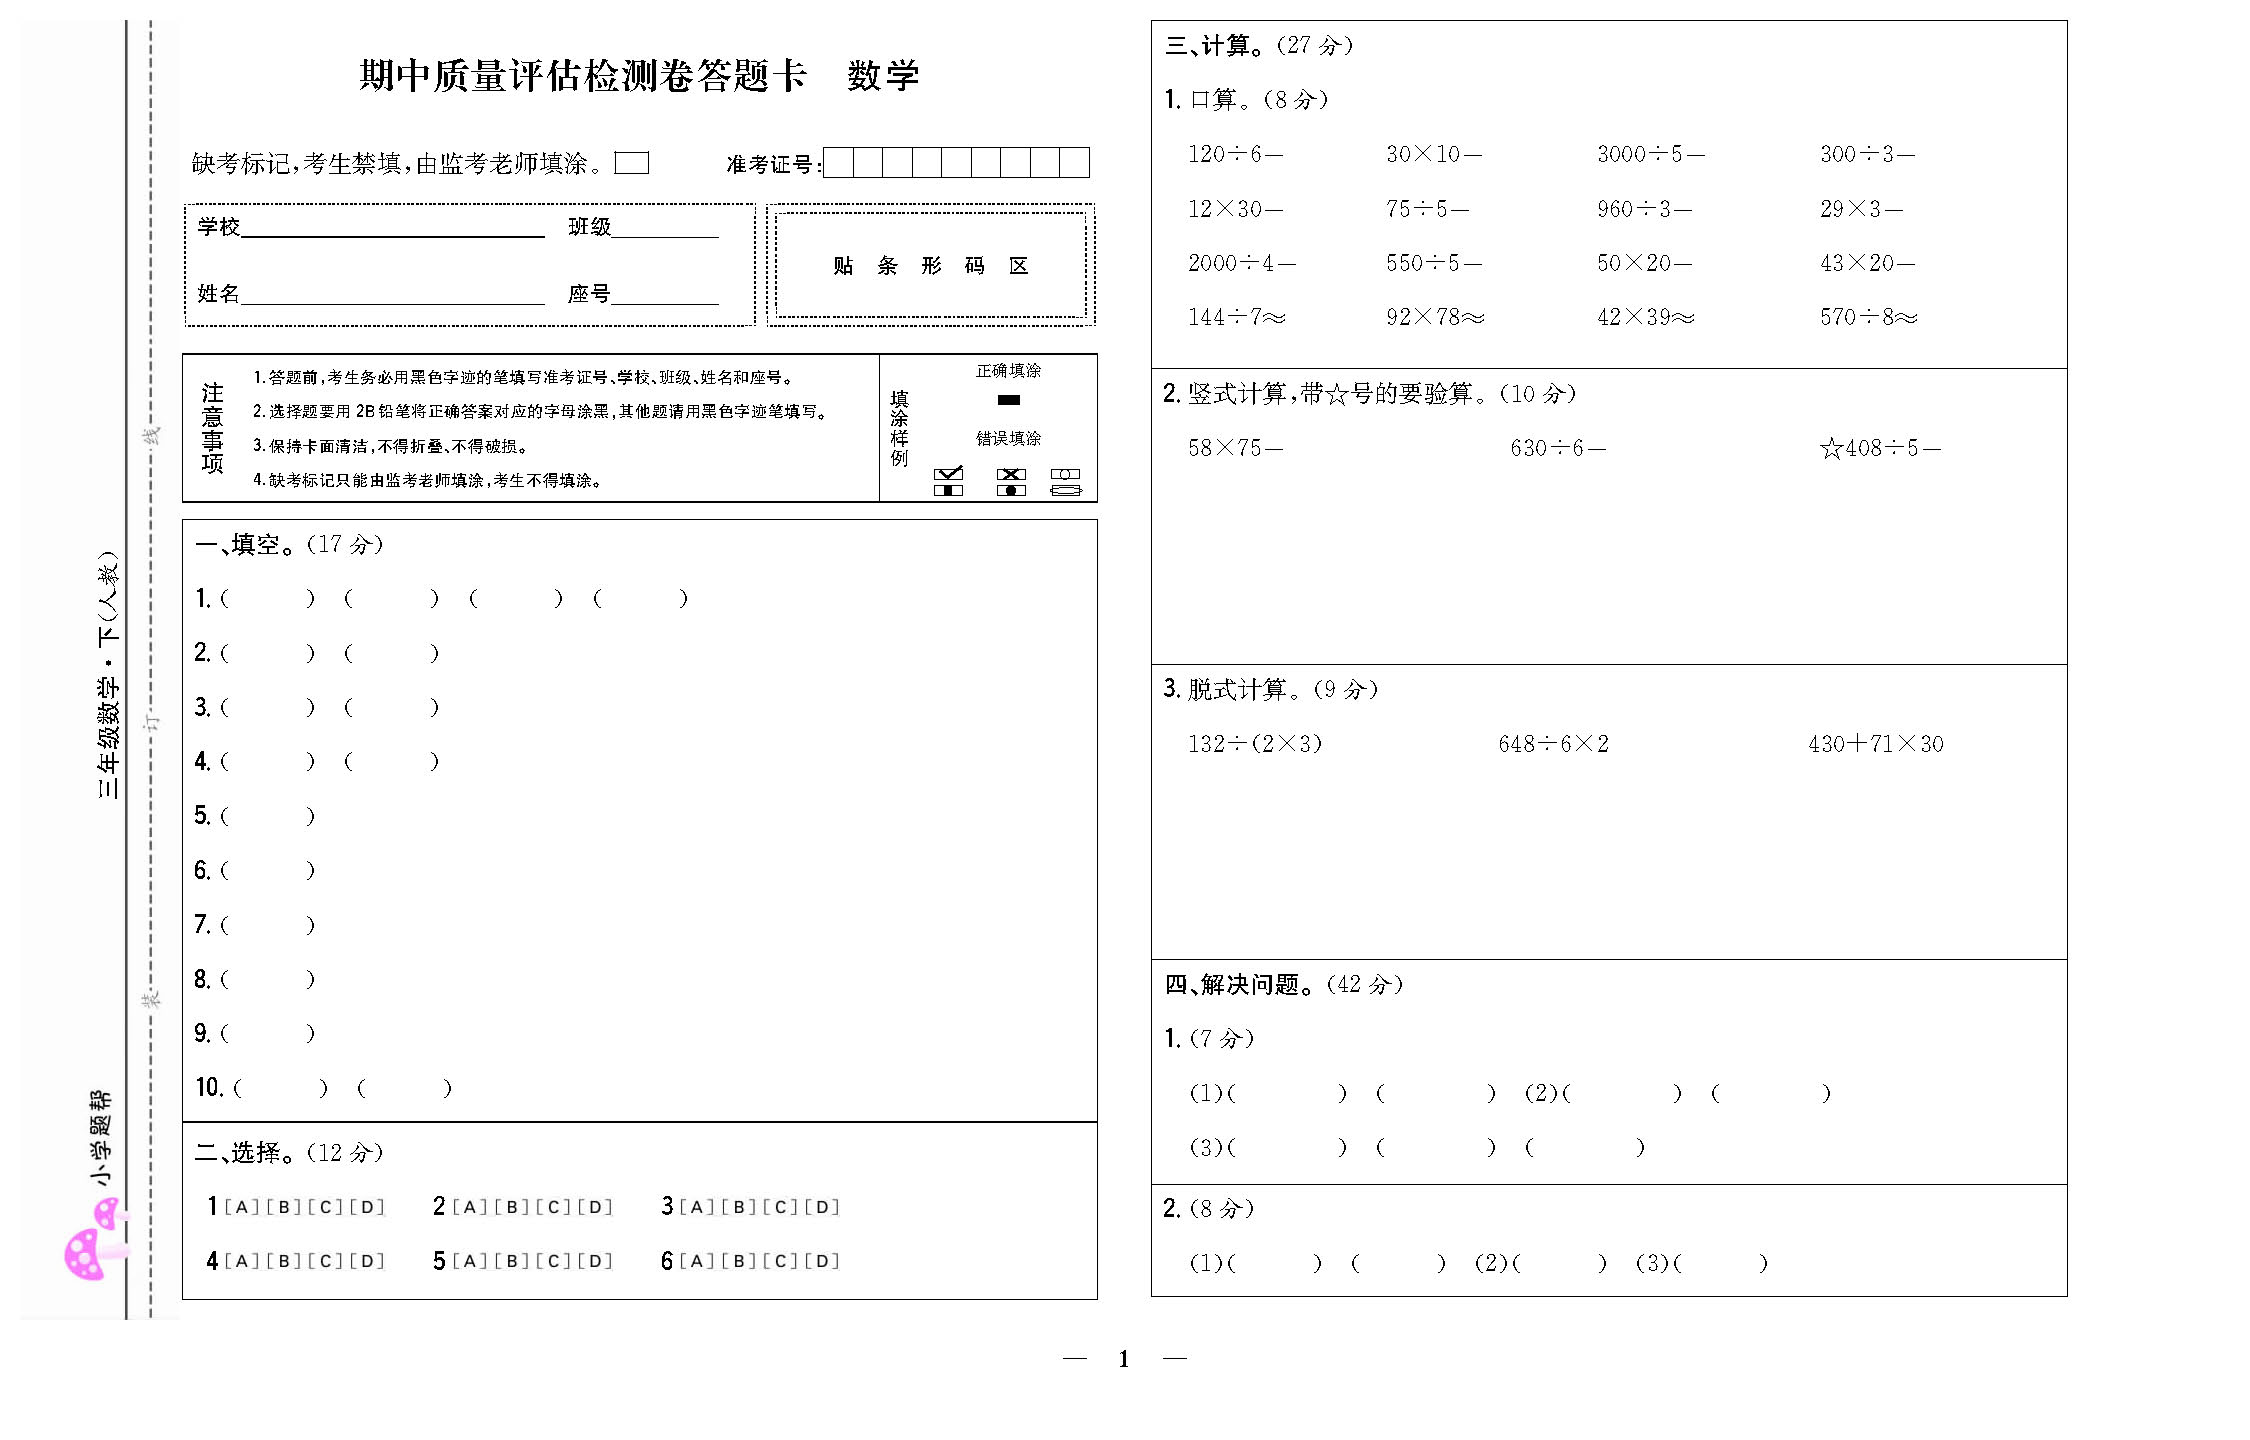
Task: Click the estimate problem 42×39≈
Action: tap(1646, 317)
